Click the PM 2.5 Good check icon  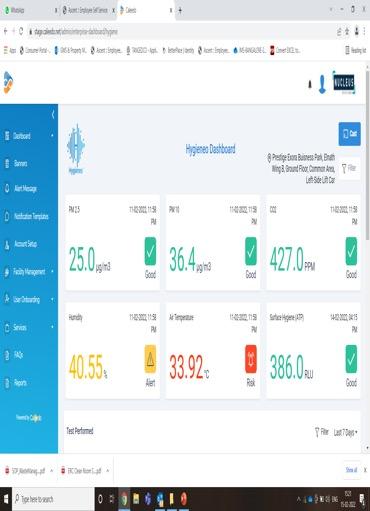(x=150, y=251)
